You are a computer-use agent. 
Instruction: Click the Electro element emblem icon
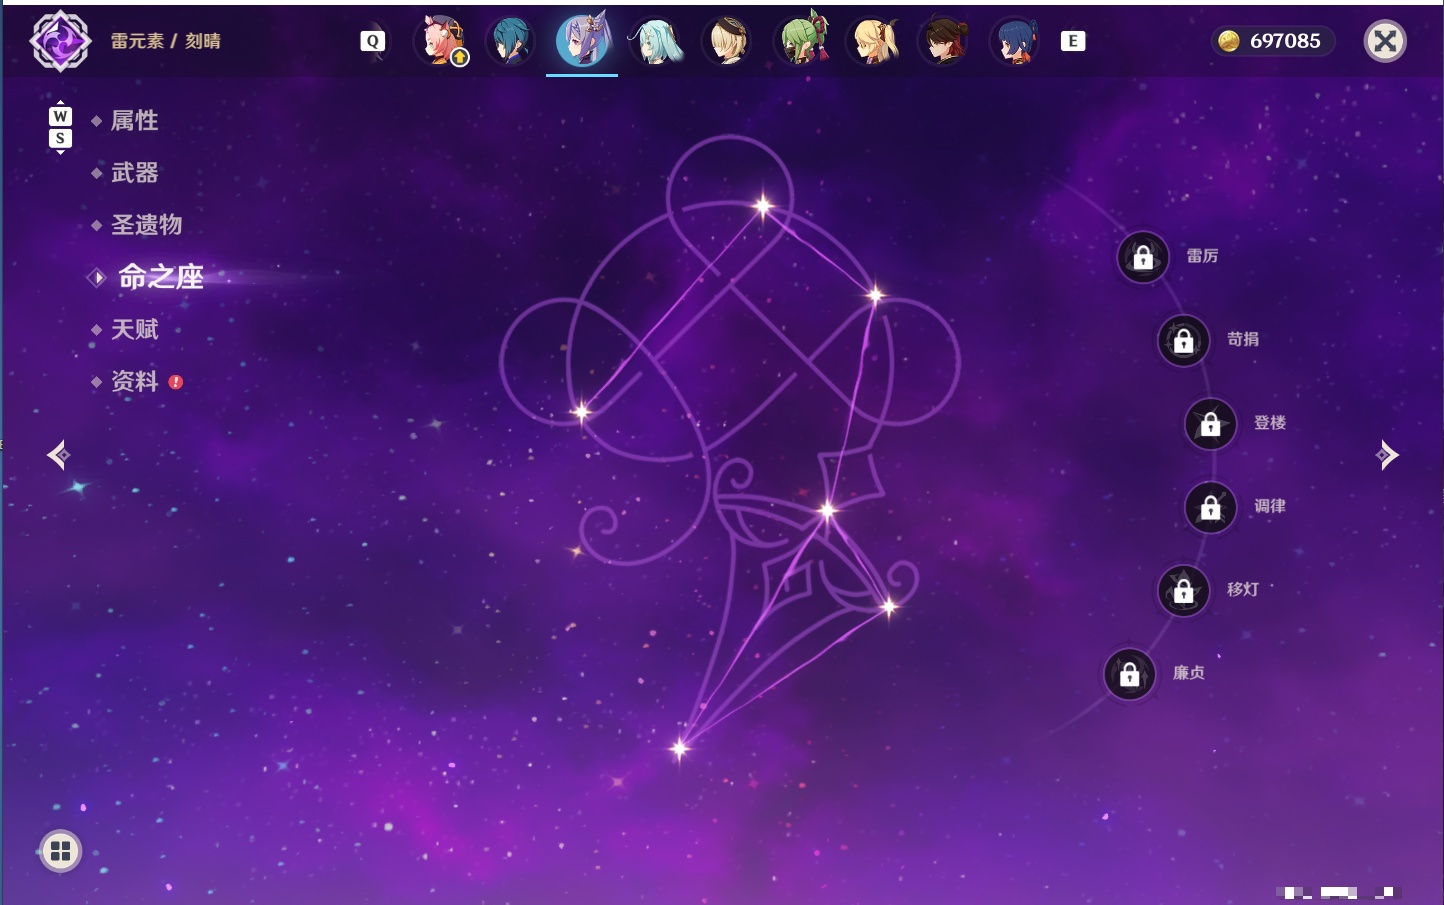(x=60, y=41)
